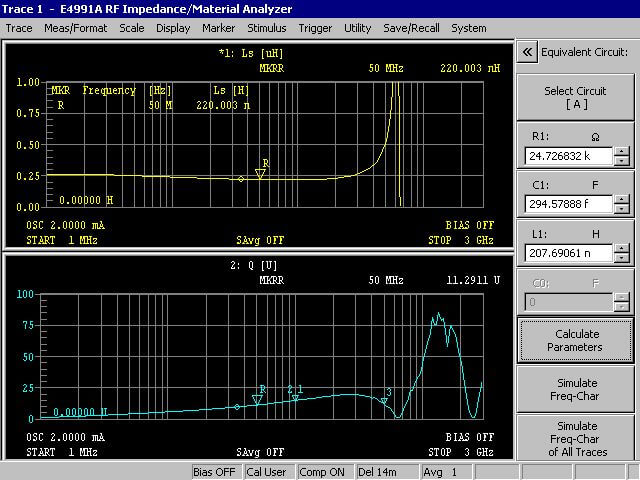Image resolution: width=640 pixels, height=480 pixels.
Task: Increase C1 value with up arrow
Action: (622, 200)
